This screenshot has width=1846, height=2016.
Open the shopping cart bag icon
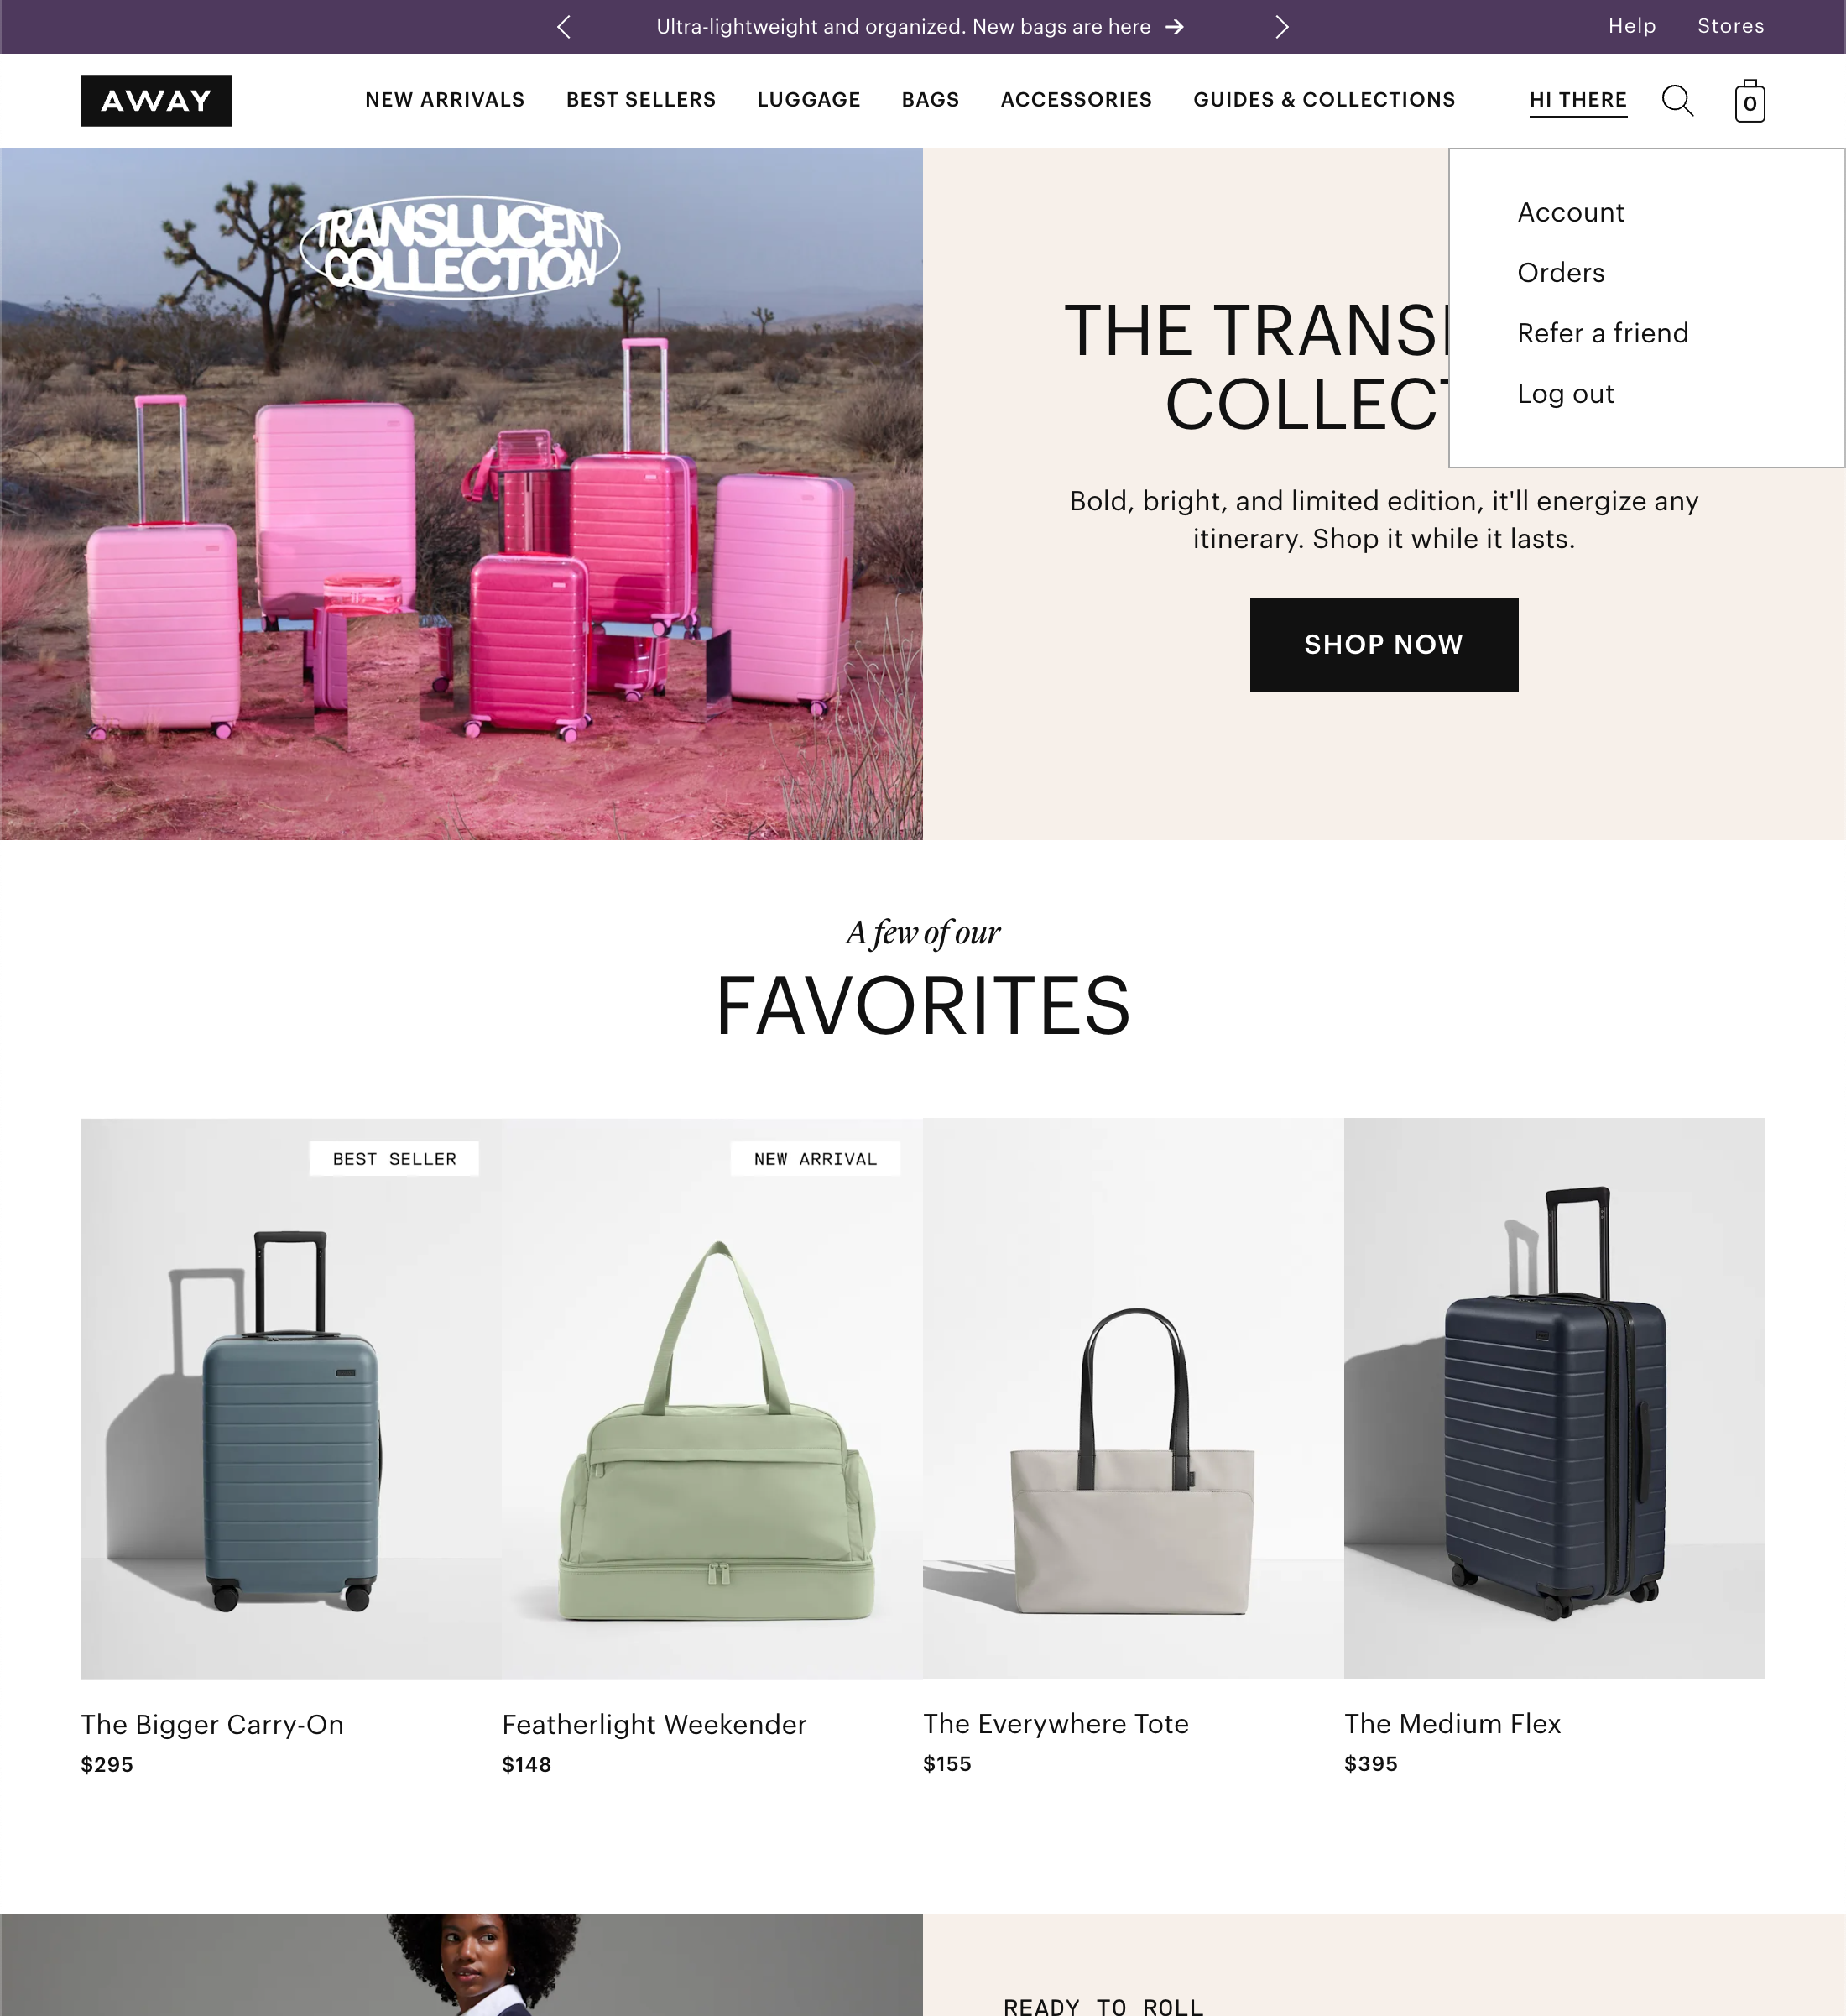[1749, 101]
